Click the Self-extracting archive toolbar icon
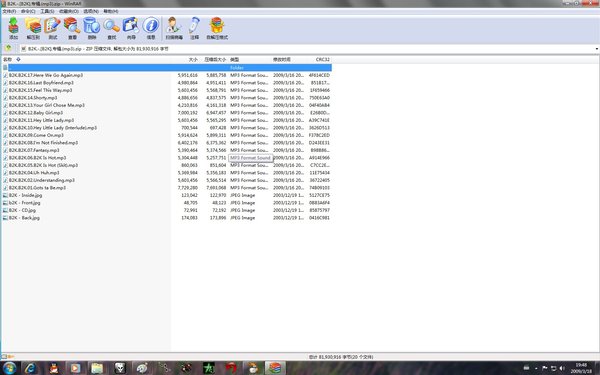This screenshot has height=375, width=600. click(x=217, y=29)
